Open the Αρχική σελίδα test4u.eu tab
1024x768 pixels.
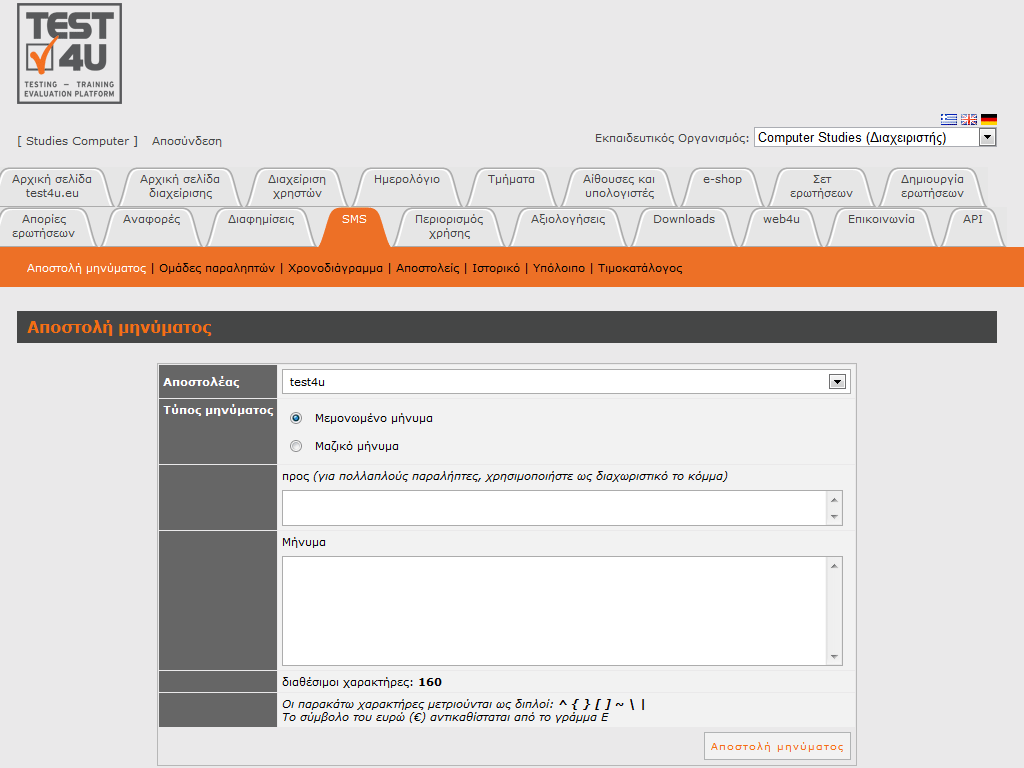coord(52,186)
